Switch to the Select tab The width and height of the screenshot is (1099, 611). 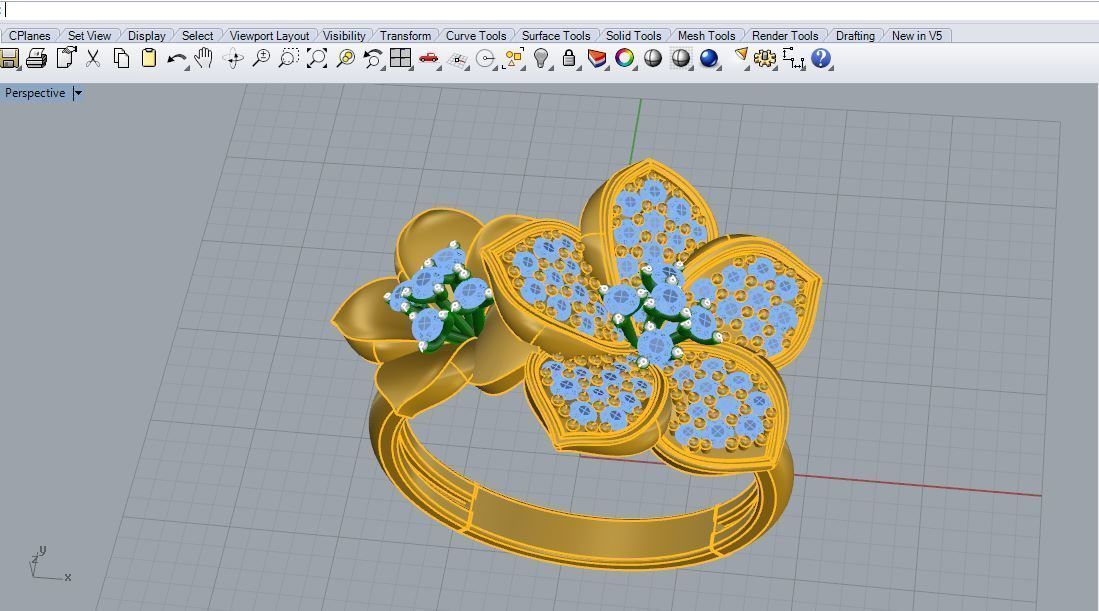pyautogui.click(x=197, y=36)
